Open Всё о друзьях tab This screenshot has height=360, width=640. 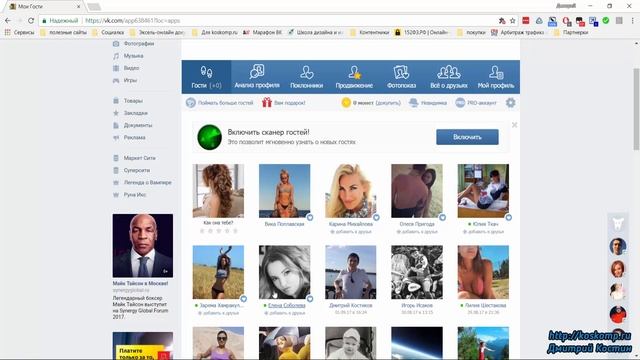(449, 77)
